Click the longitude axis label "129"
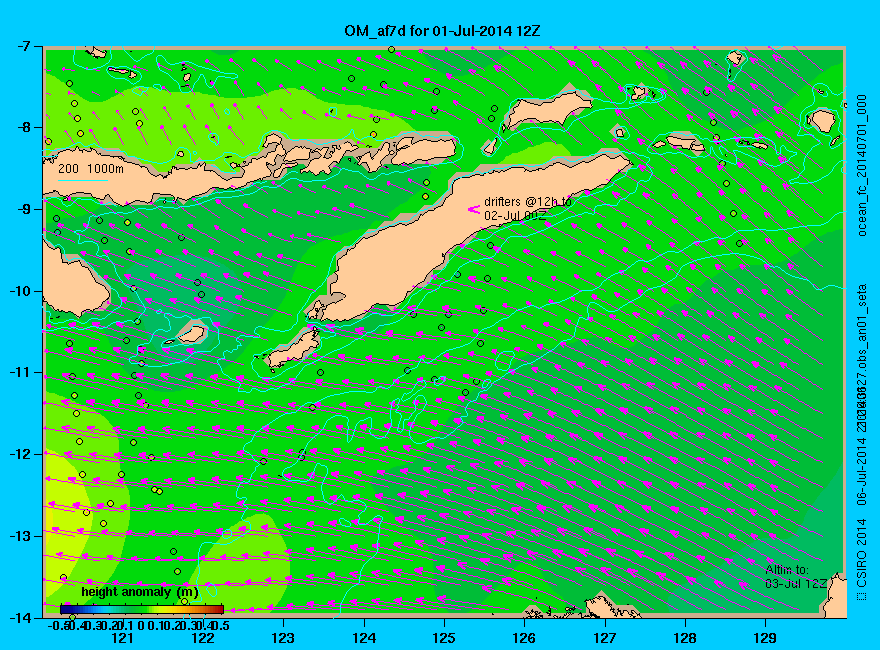The image size is (880, 650). click(x=765, y=638)
